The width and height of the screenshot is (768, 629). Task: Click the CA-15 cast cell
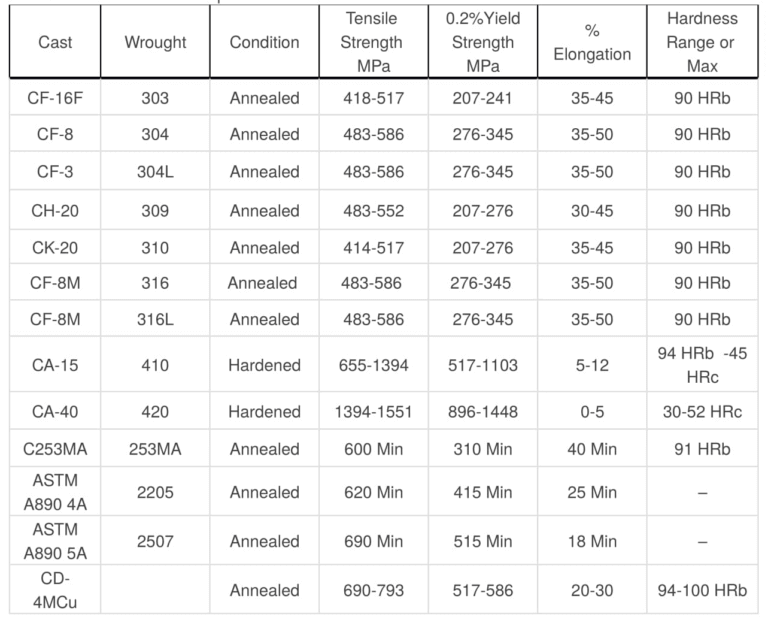(55, 365)
